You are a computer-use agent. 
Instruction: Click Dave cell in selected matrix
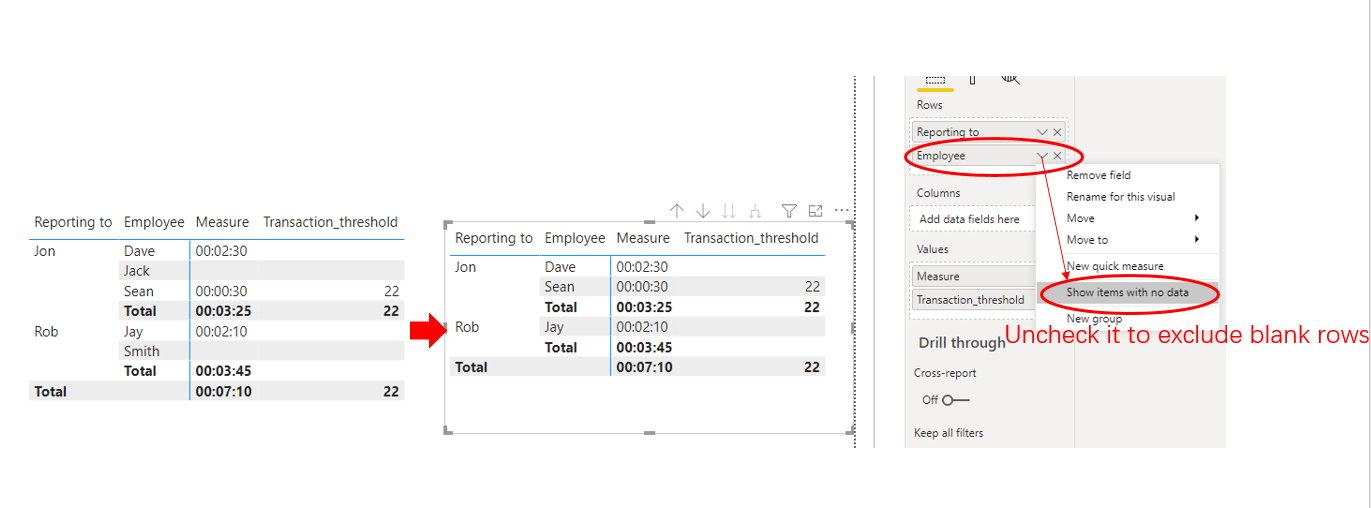pyautogui.click(x=560, y=267)
